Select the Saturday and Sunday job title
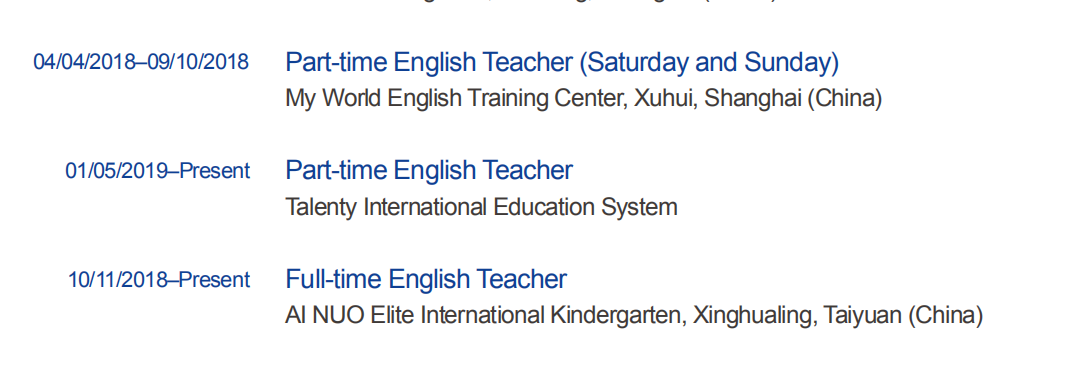This screenshot has height=388, width=1089. tap(562, 62)
